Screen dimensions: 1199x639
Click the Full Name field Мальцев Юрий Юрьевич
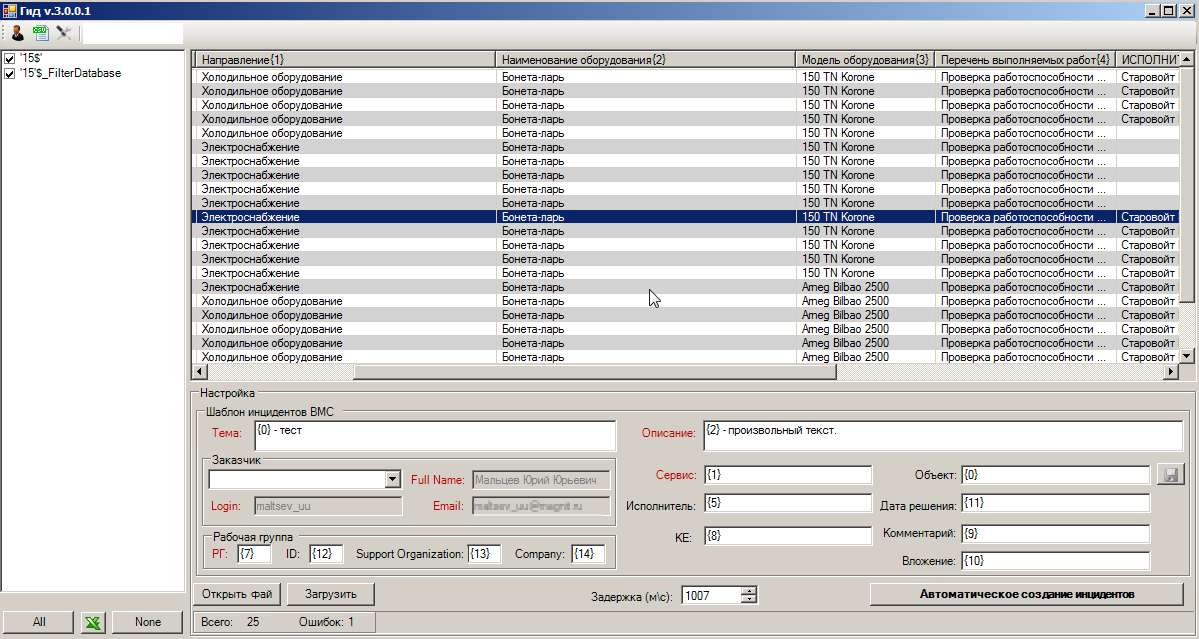click(541, 480)
